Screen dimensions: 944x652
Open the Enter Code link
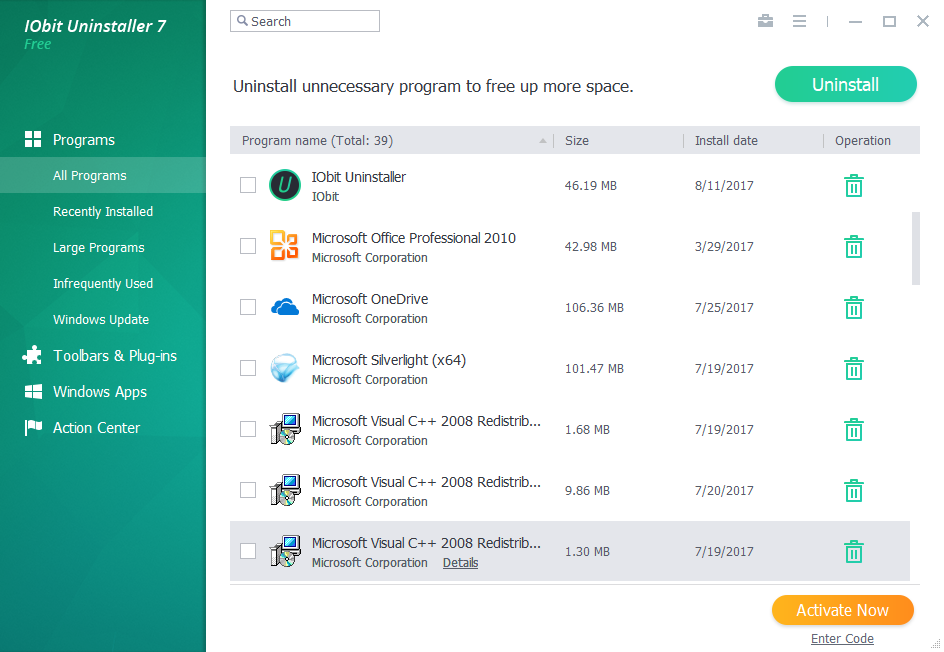(842, 638)
